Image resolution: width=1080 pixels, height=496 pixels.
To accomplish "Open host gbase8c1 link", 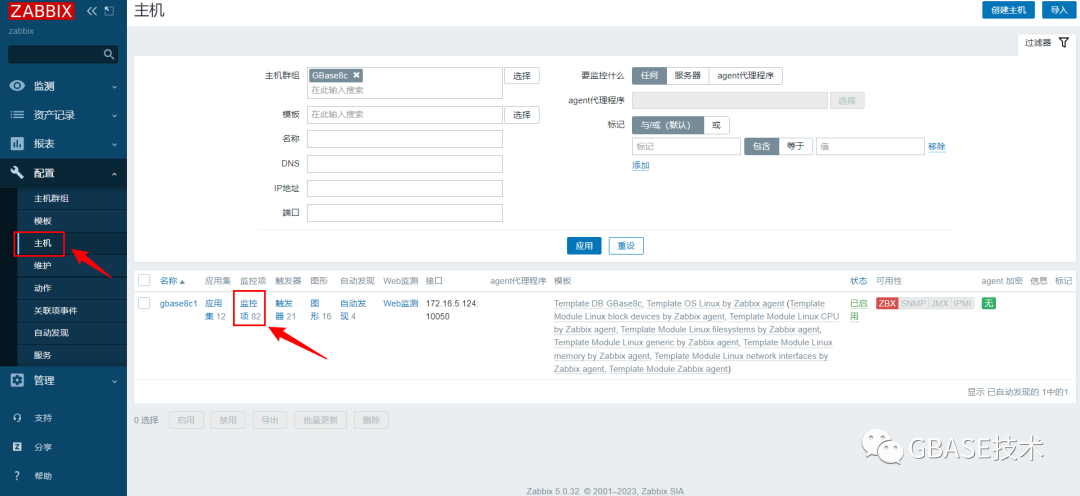I will coord(178,303).
